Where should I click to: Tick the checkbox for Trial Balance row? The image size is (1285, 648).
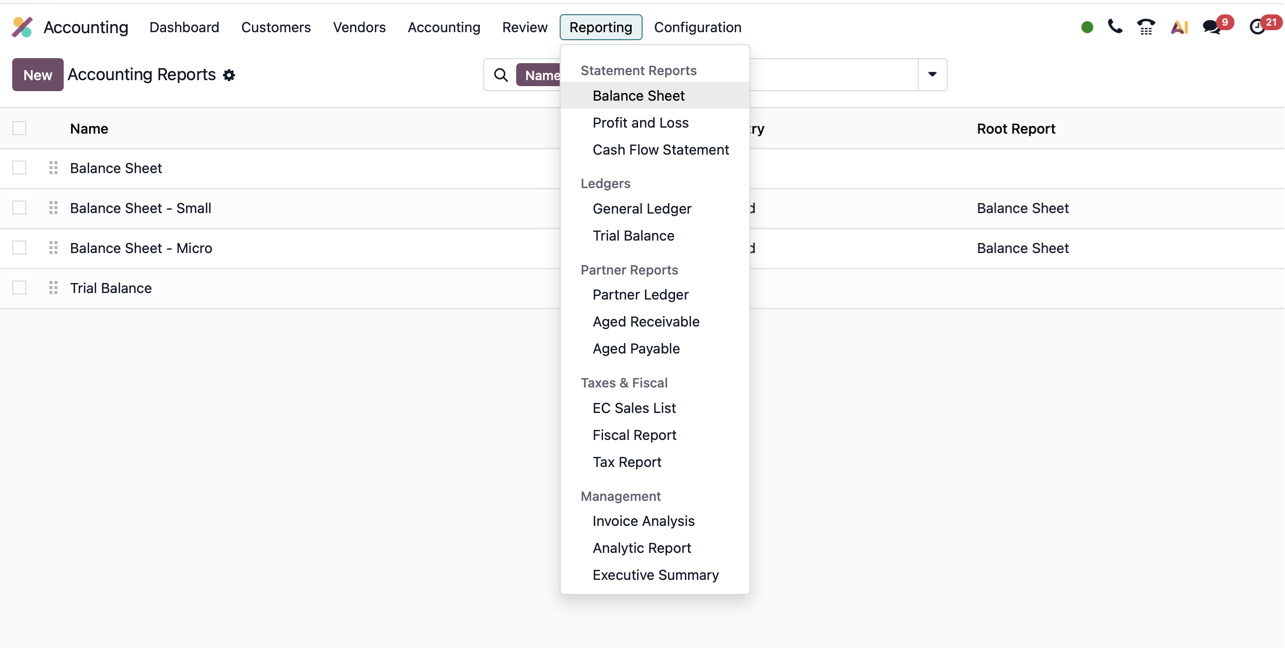click(x=19, y=288)
